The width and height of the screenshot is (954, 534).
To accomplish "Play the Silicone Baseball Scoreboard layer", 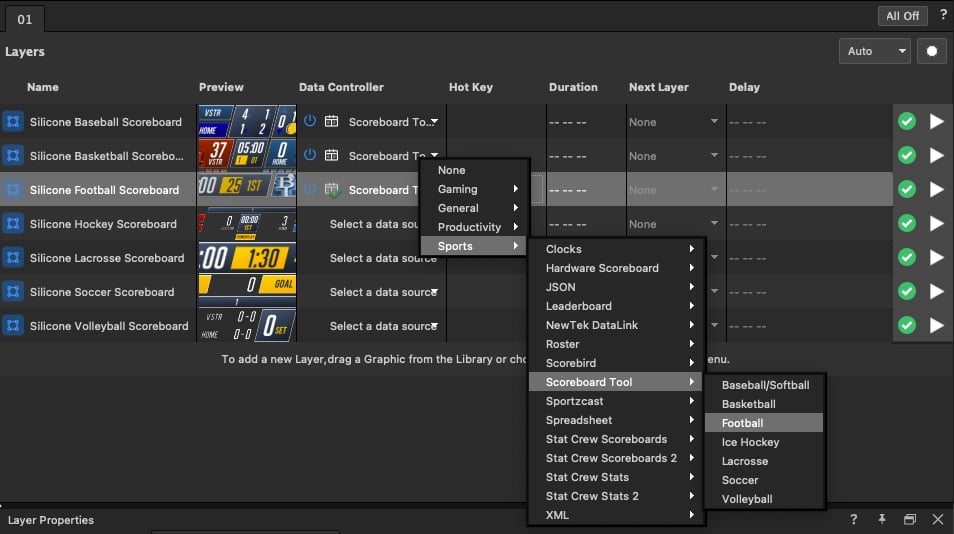I will (x=936, y=121).
